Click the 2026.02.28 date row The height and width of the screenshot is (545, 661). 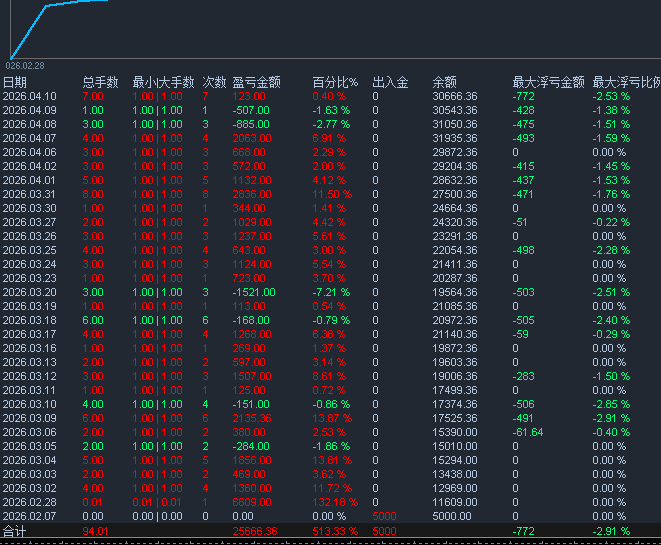click(30, 500)
